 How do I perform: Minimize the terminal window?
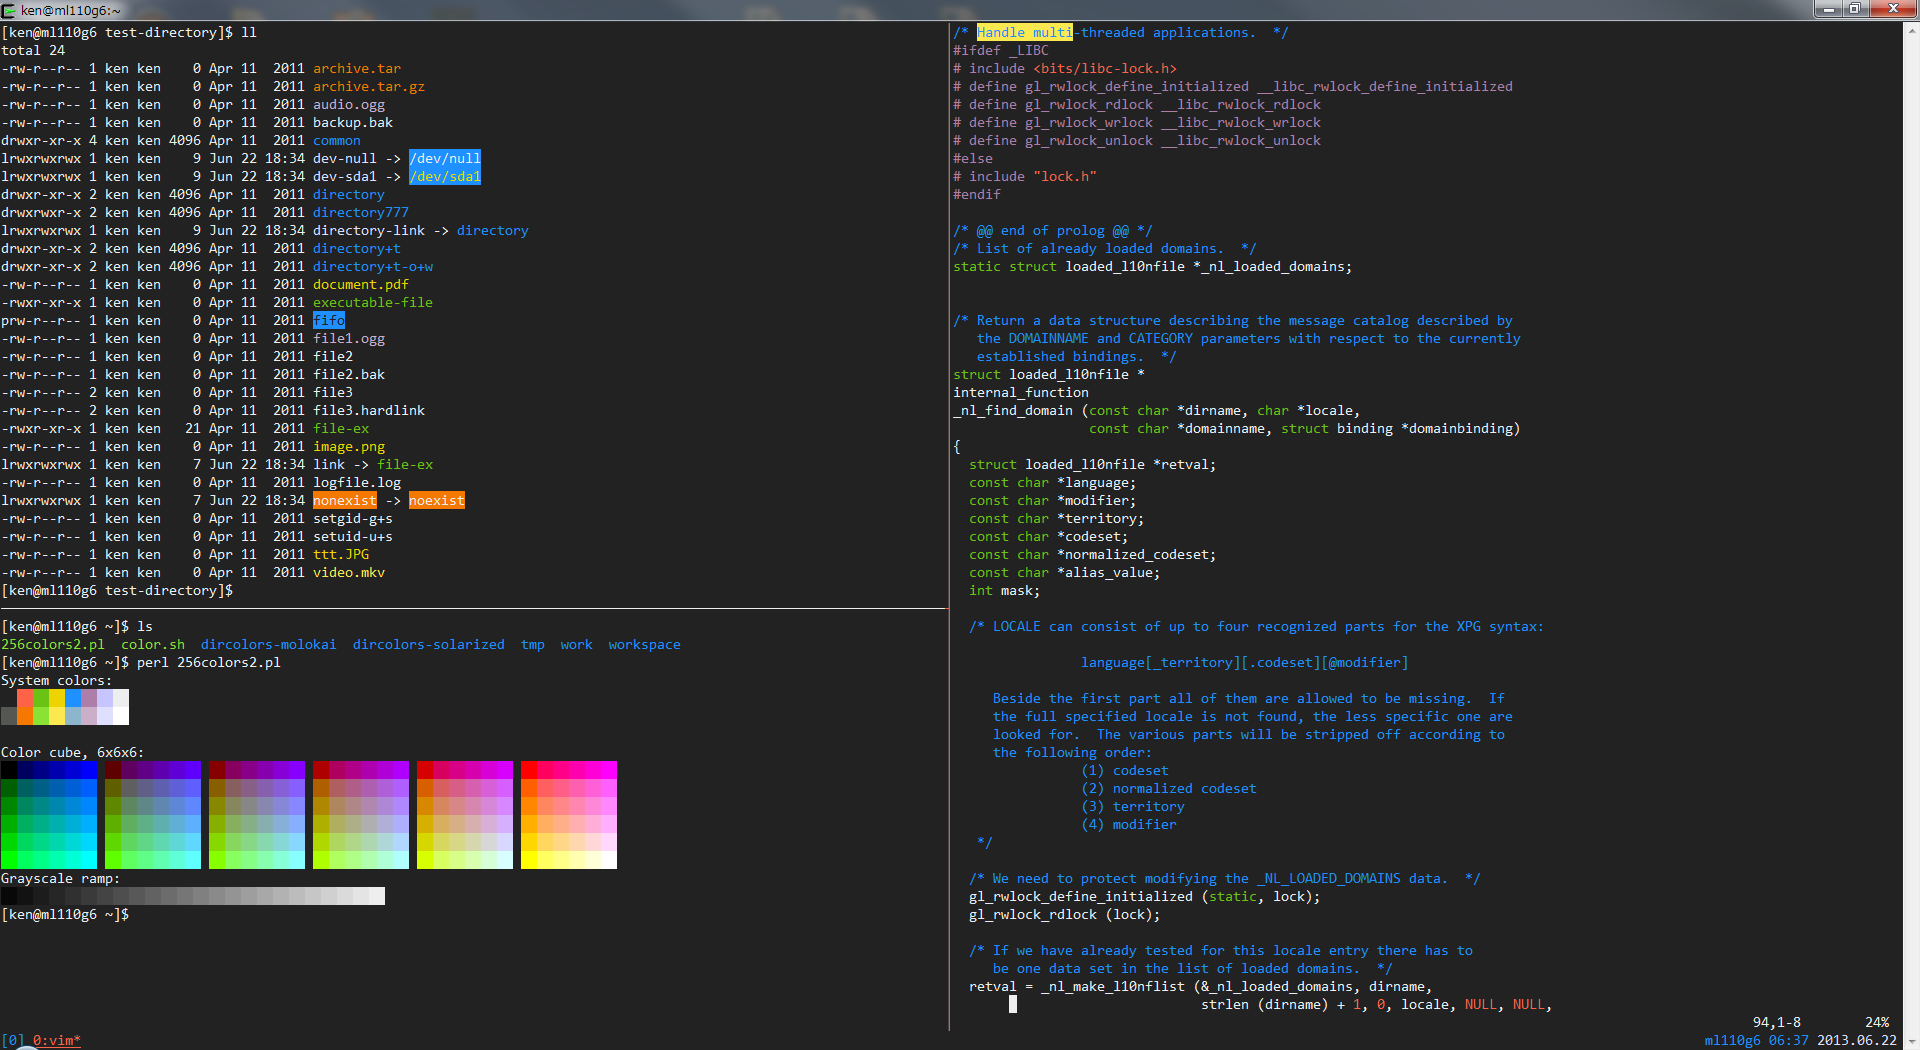[1829, 9]
